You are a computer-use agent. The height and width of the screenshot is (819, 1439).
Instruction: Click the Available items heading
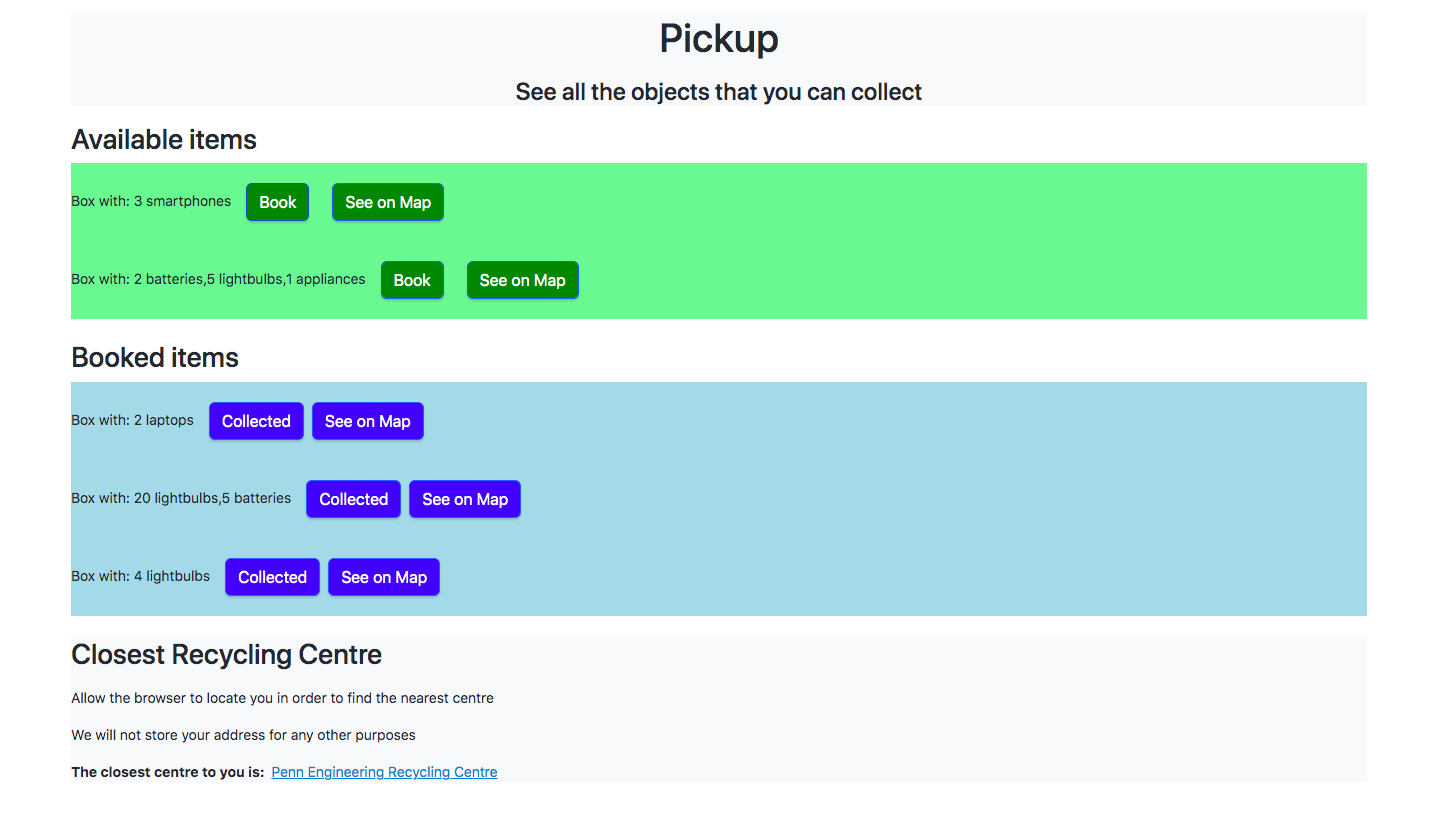164,140
